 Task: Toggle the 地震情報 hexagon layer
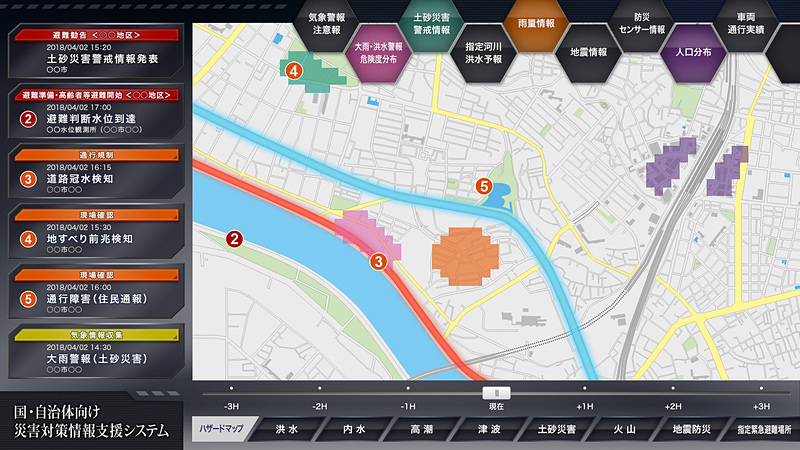coord(589,53)
